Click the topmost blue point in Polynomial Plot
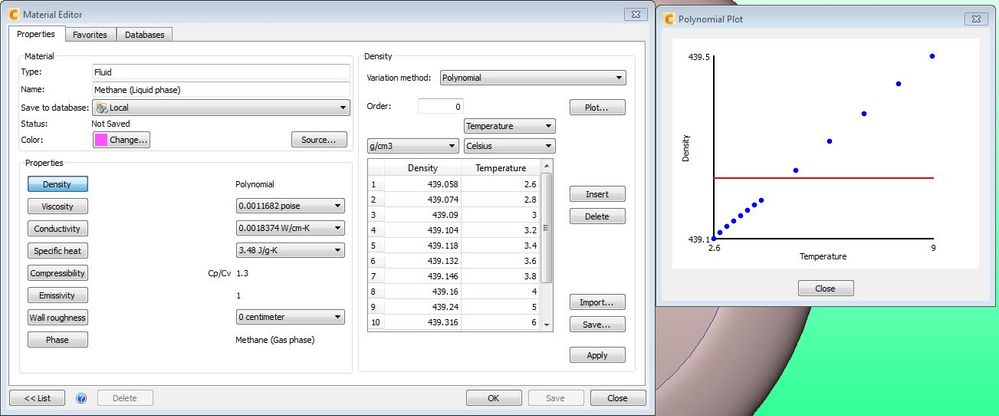Image resolution: width=999 pixels, height=416 pixels. [x=932, y=56]
